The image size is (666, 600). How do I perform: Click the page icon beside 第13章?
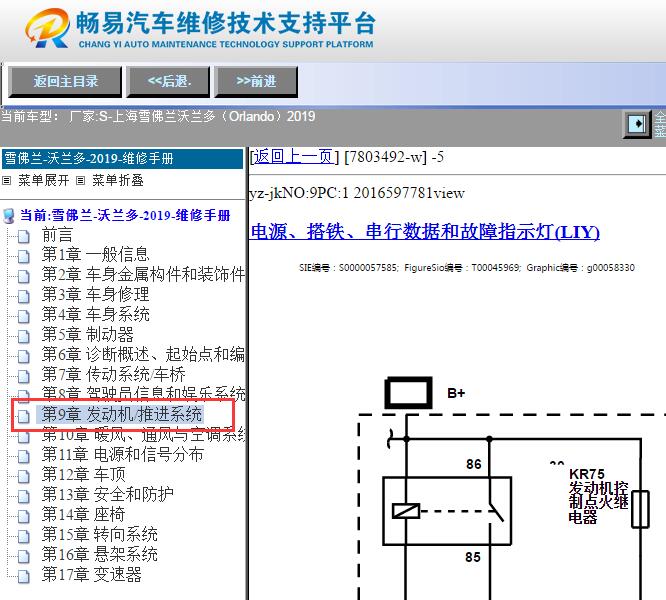point(24,496)
